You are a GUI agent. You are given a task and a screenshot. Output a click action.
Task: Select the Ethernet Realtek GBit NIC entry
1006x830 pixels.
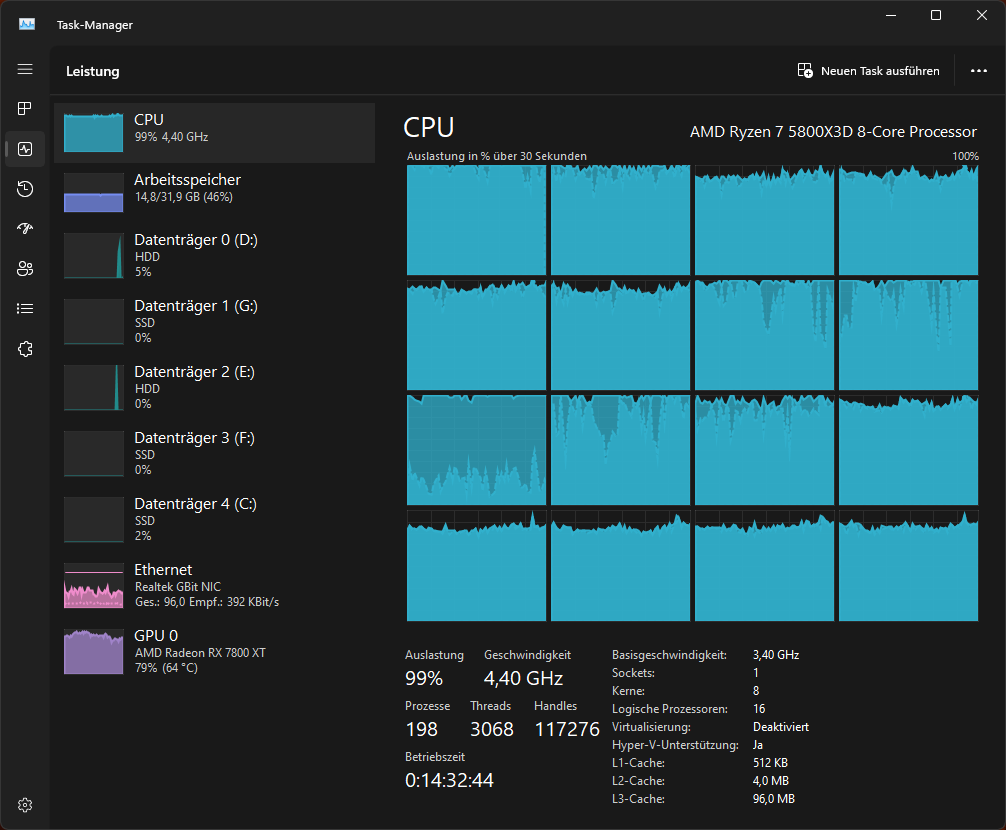tap(214, 586)
